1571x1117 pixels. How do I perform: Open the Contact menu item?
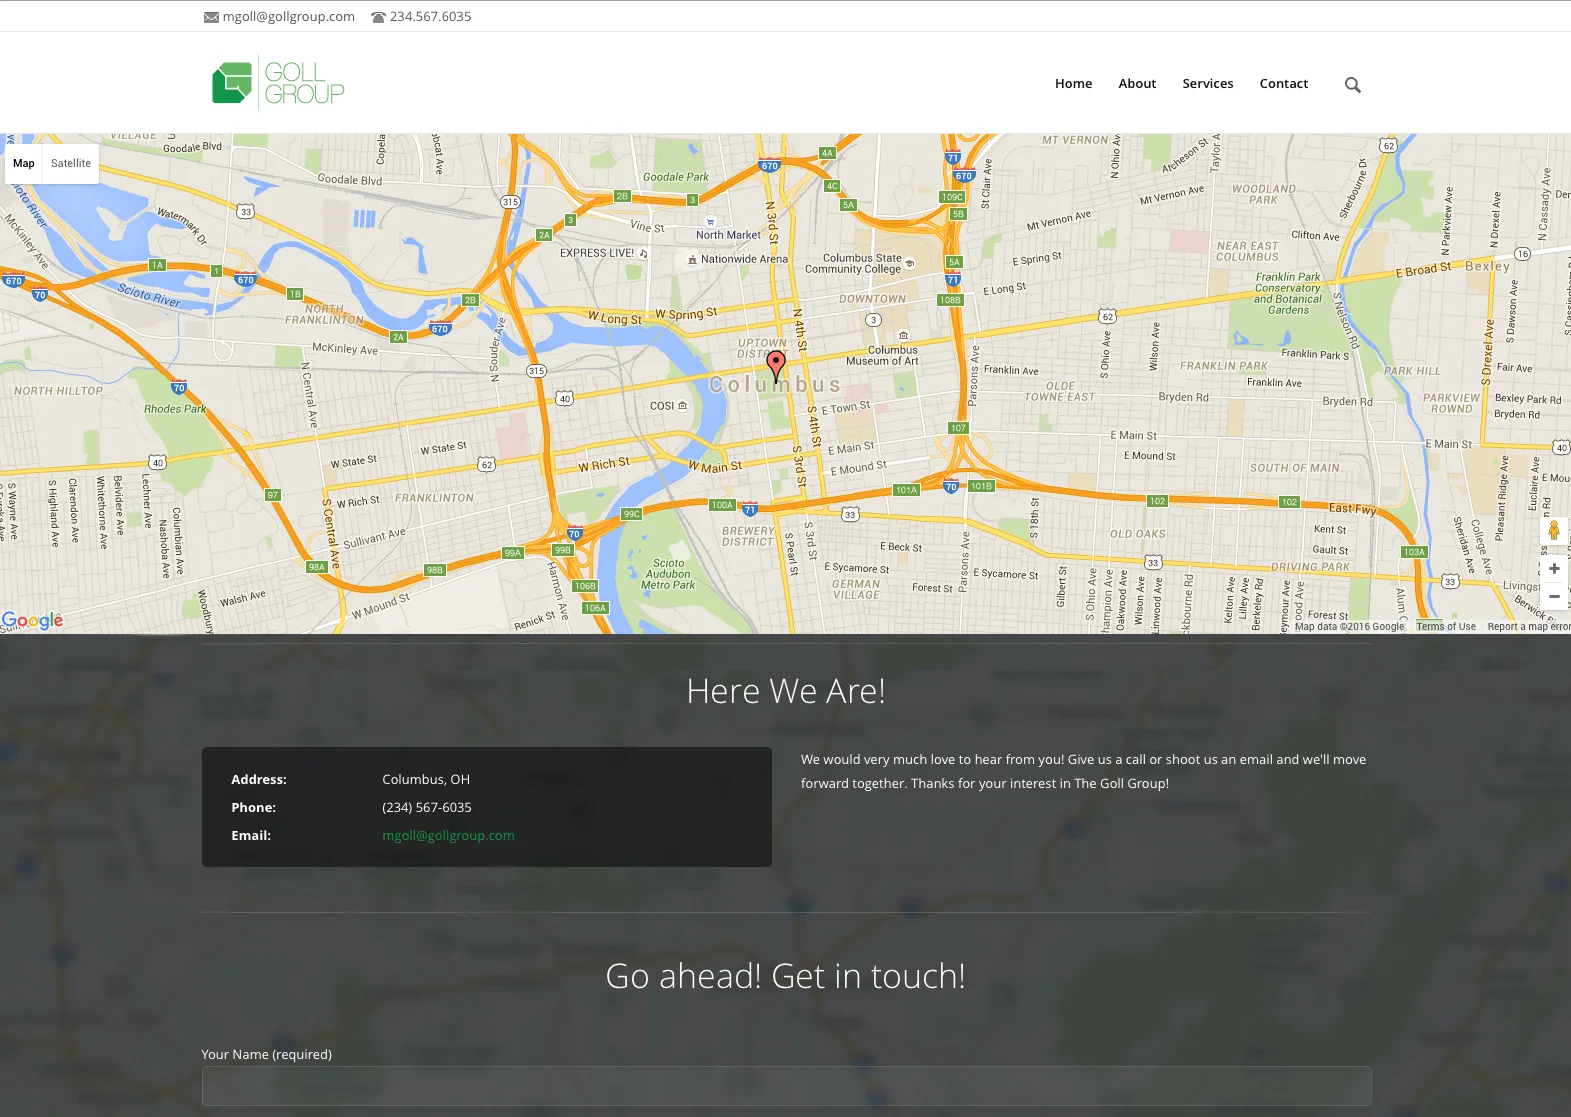click(x=1284, y=84)
